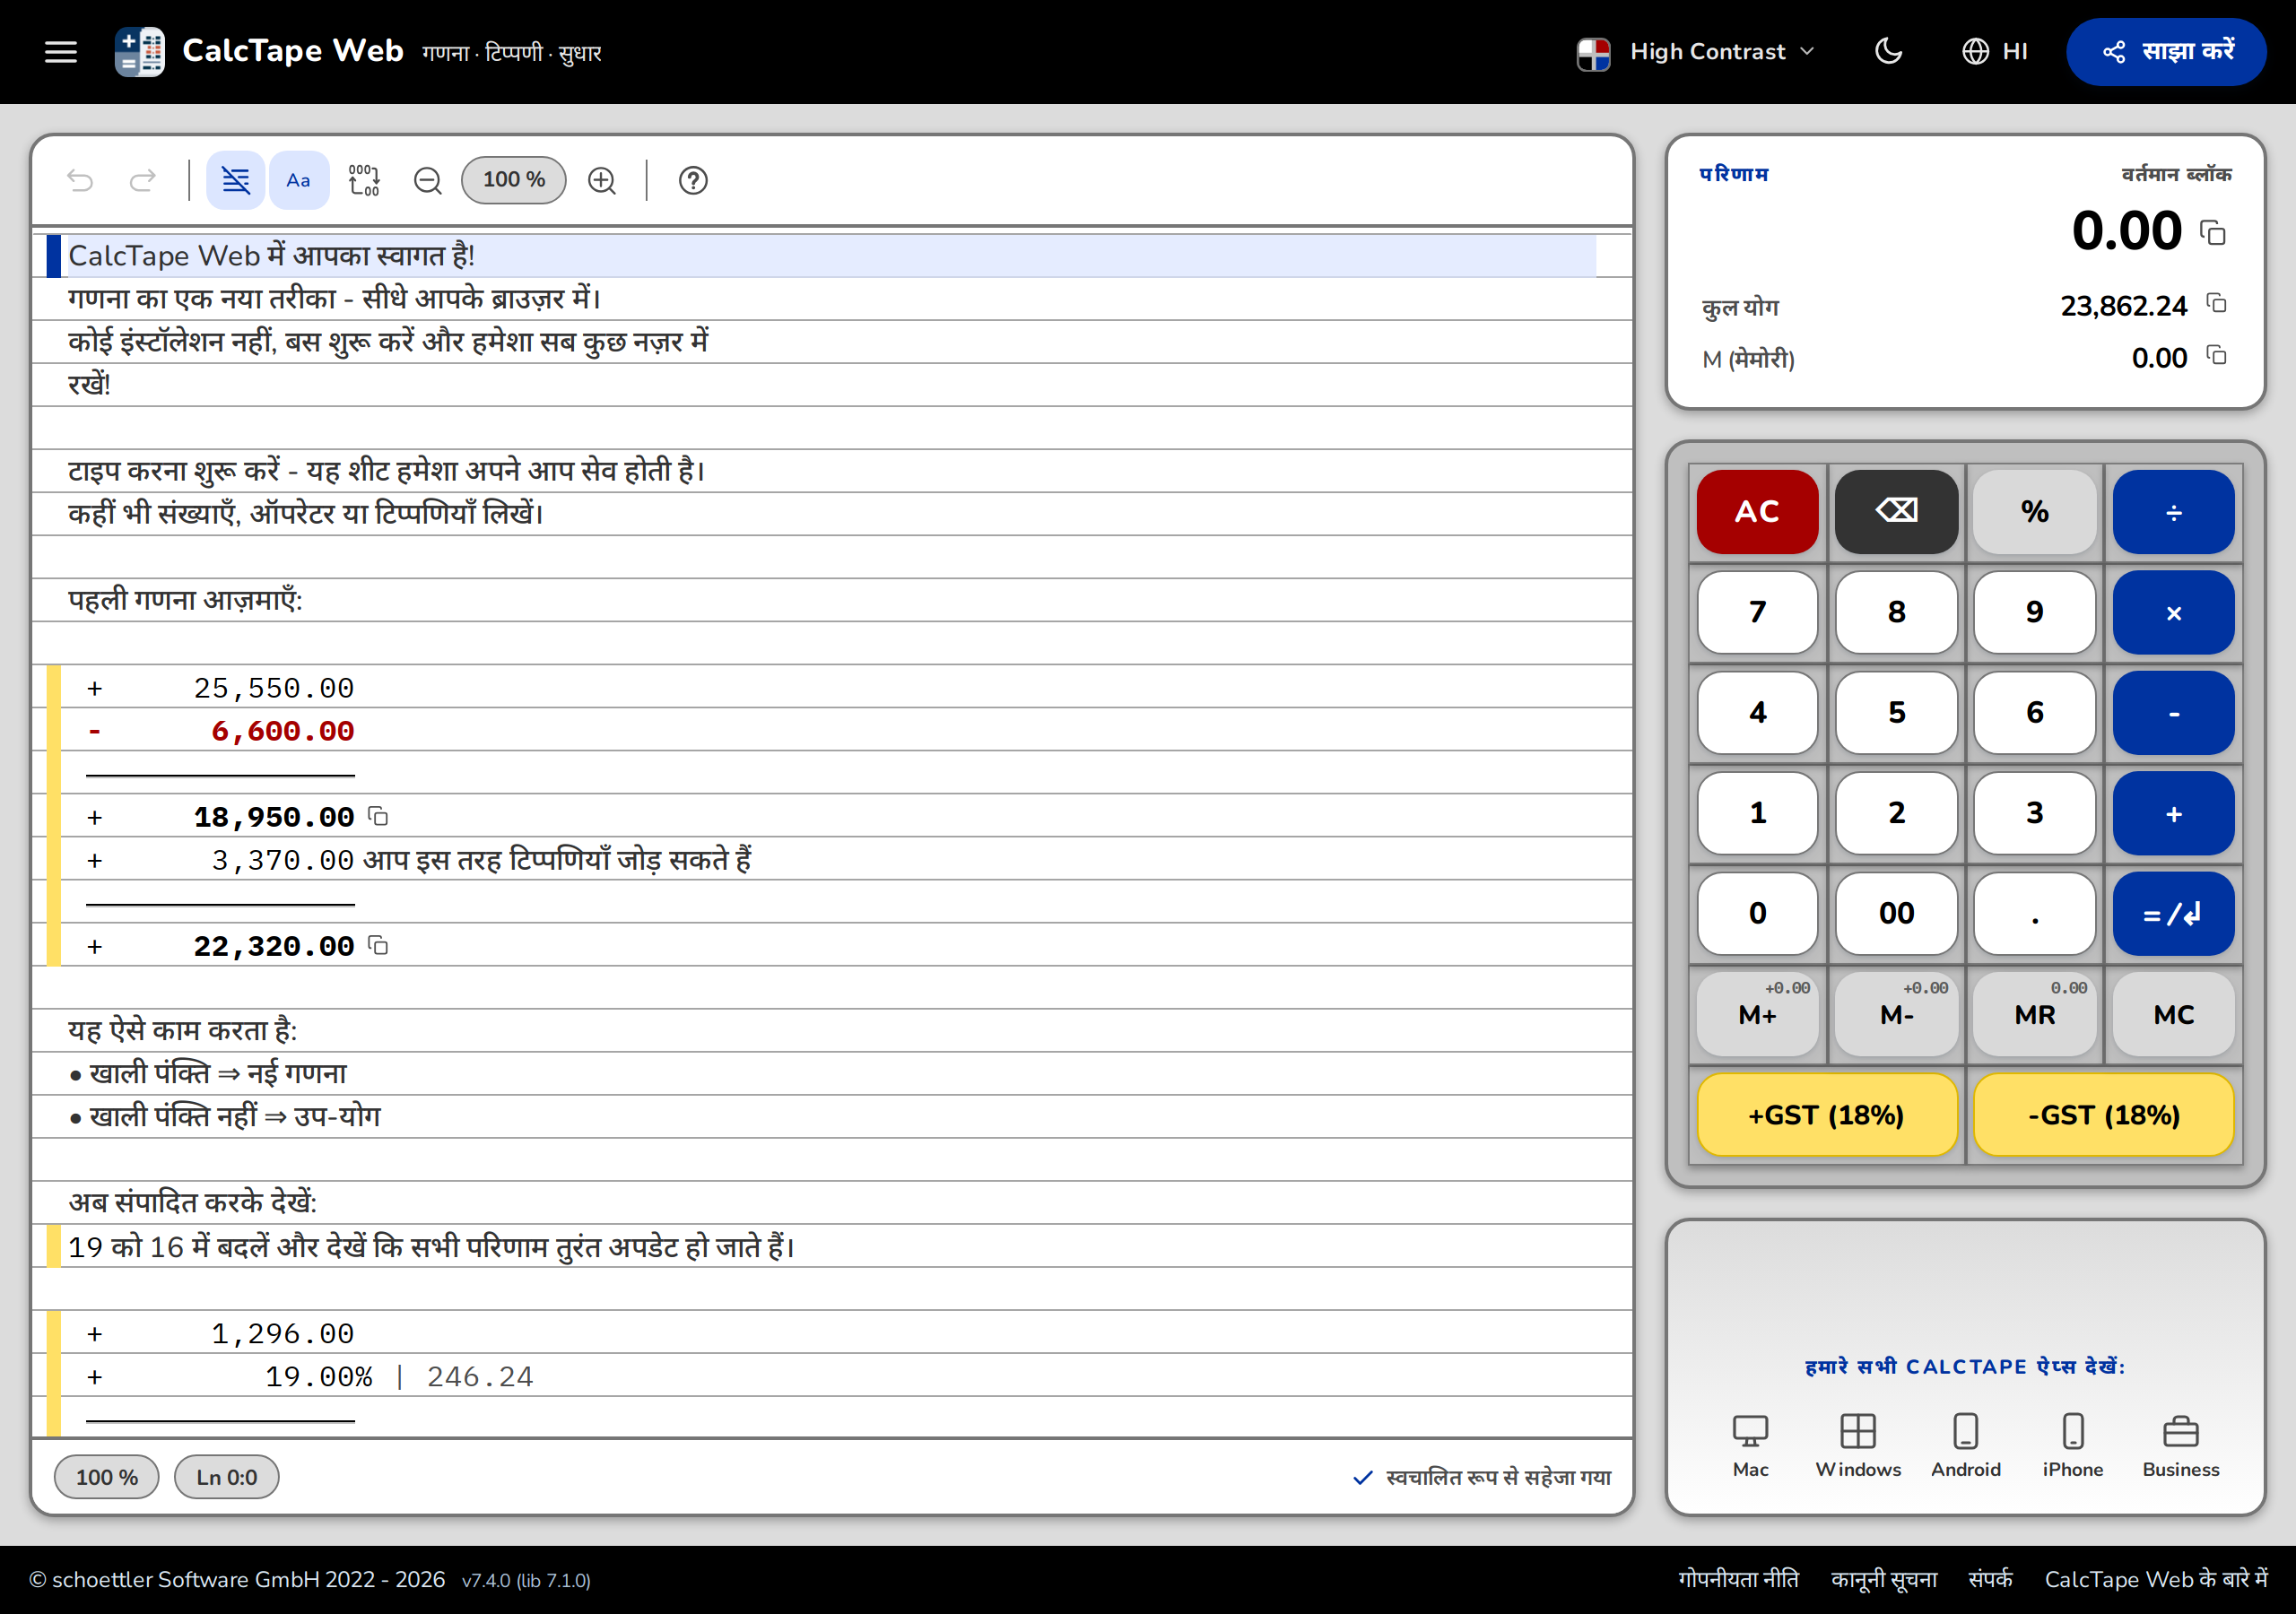This screenshot has width=2296, height=1614.
Task: Click the 'स्वचालित रूप से सहेजा गया' save status
Action: (x=1482, y=1477)
